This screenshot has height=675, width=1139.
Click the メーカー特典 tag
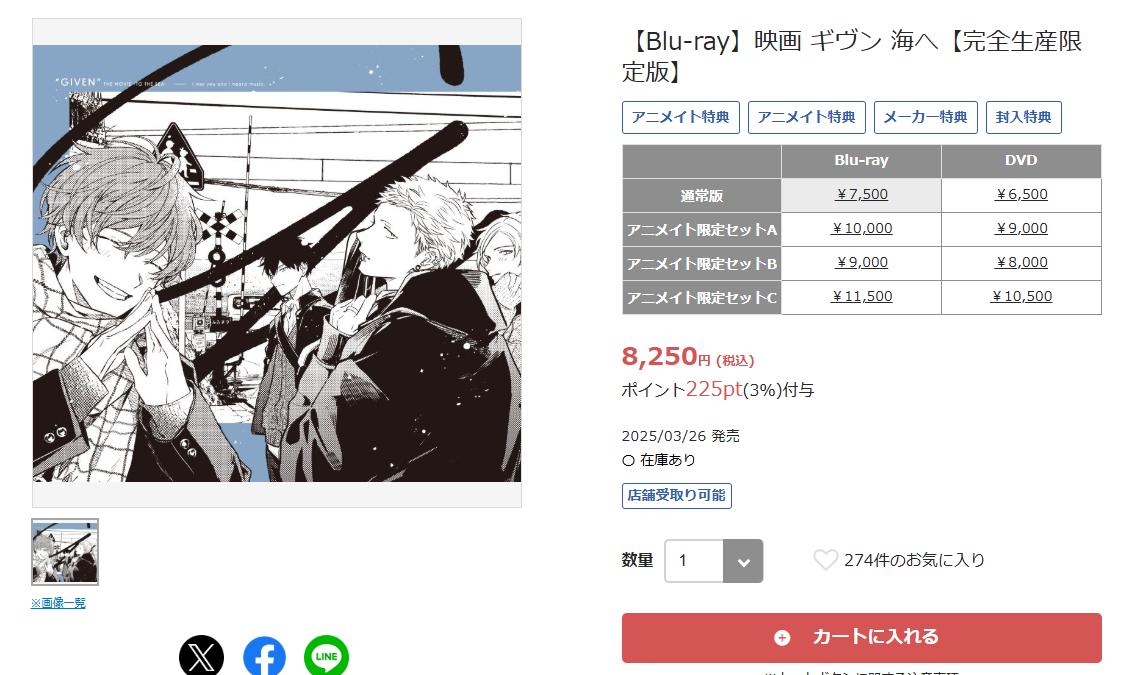(x=925, y=118)
